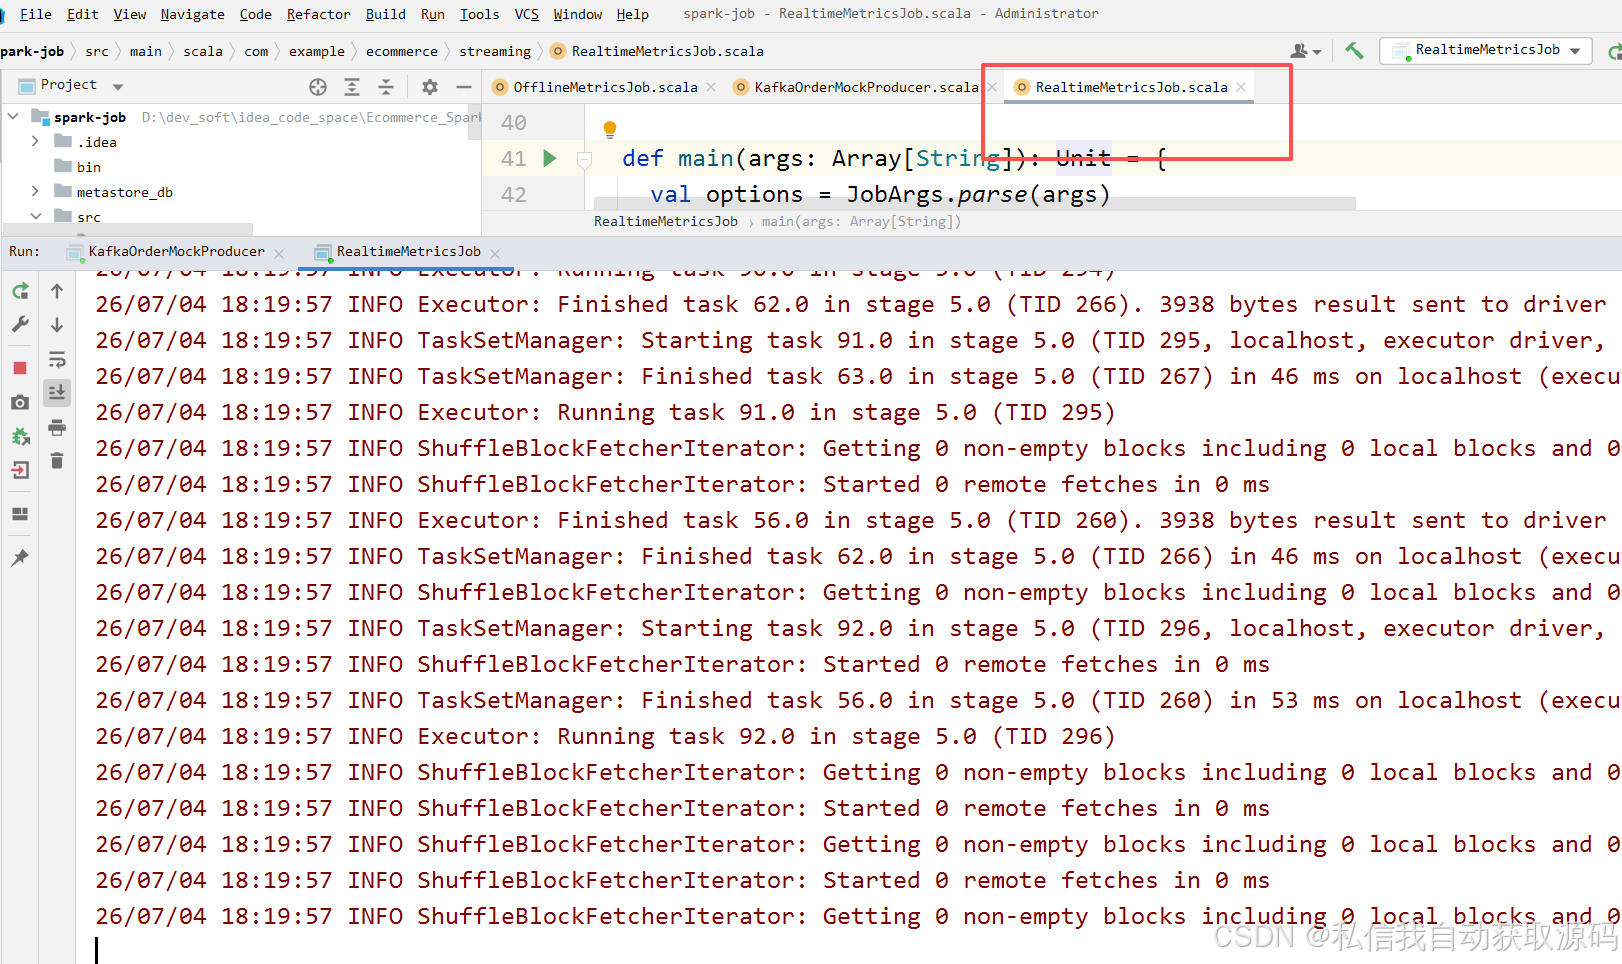
Task: Click the locate opened file target icon
Action: point(318,87)
